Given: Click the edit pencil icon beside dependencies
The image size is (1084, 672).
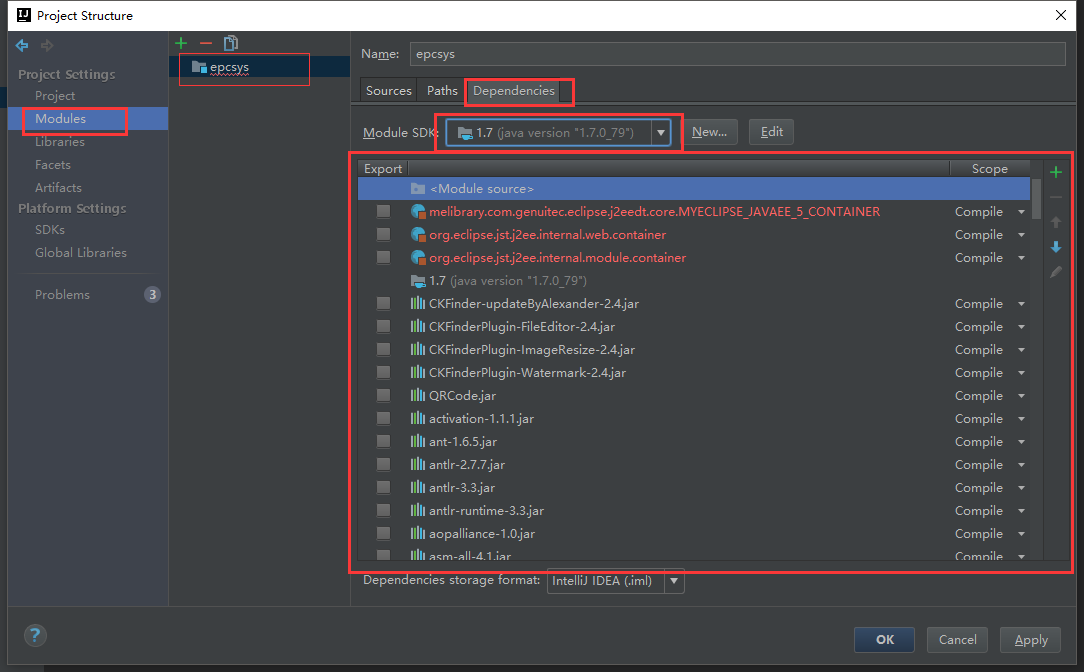Looking at the screenshot, I should [x=1056, y=272].
